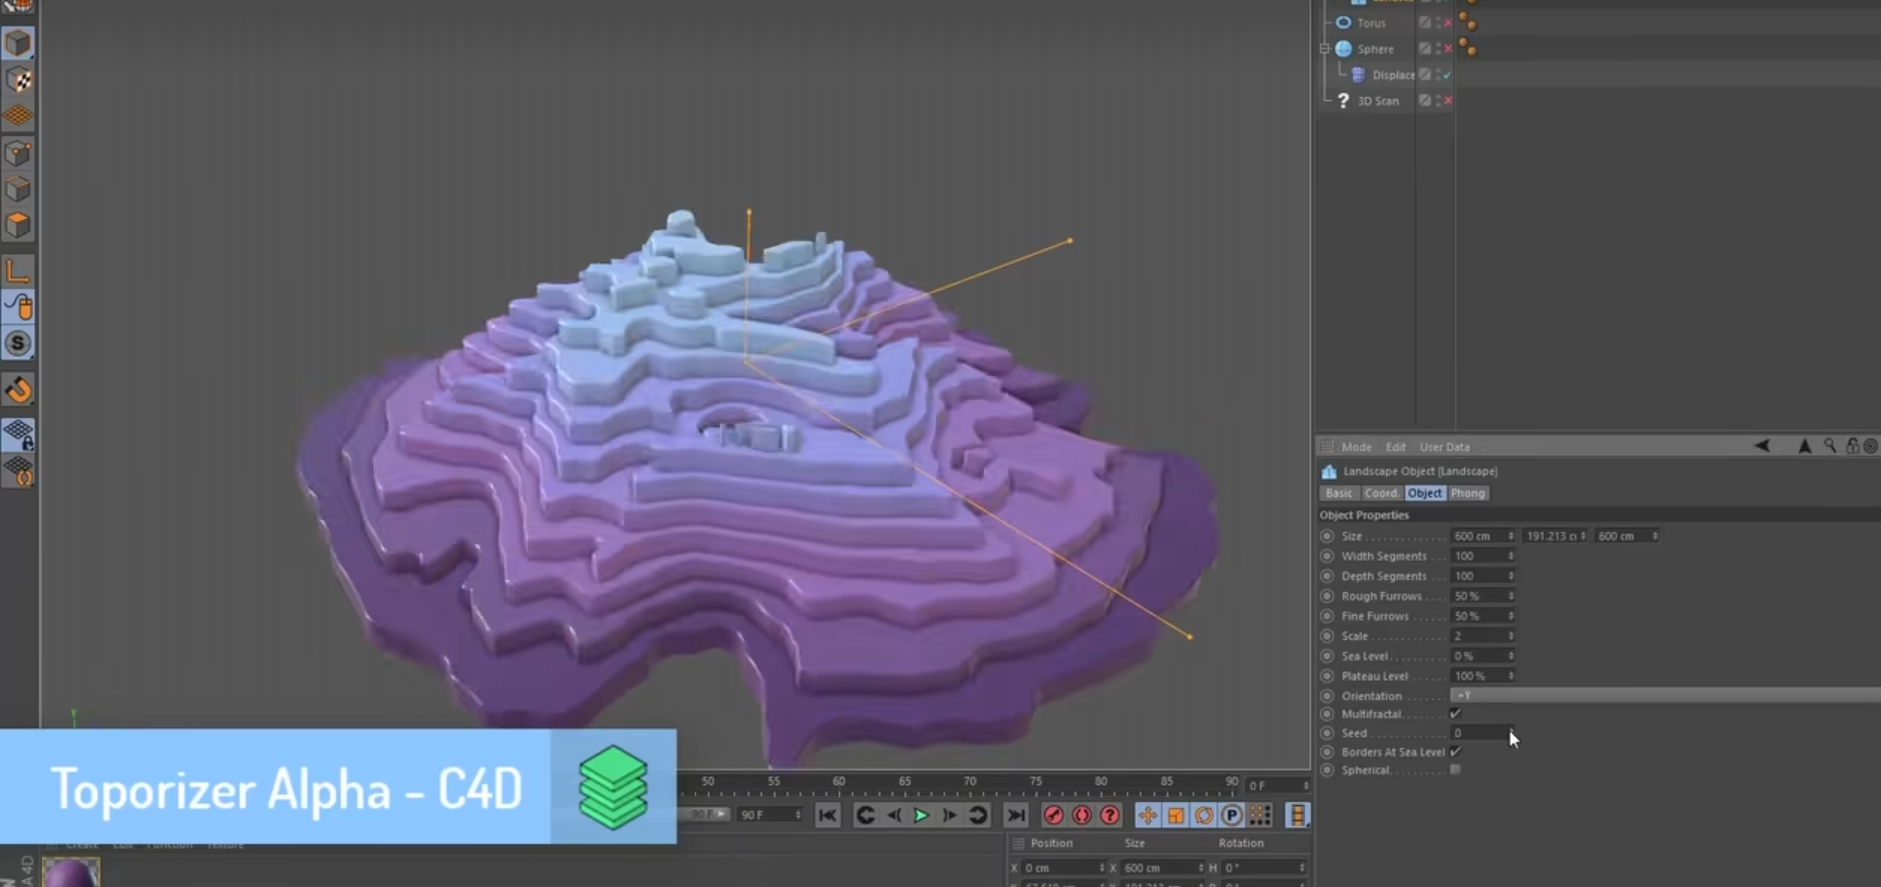Screen dimensions: 1881x887
Task: Jump to previous keyframe
Action: pyautogui.click(x=866, y=815)
